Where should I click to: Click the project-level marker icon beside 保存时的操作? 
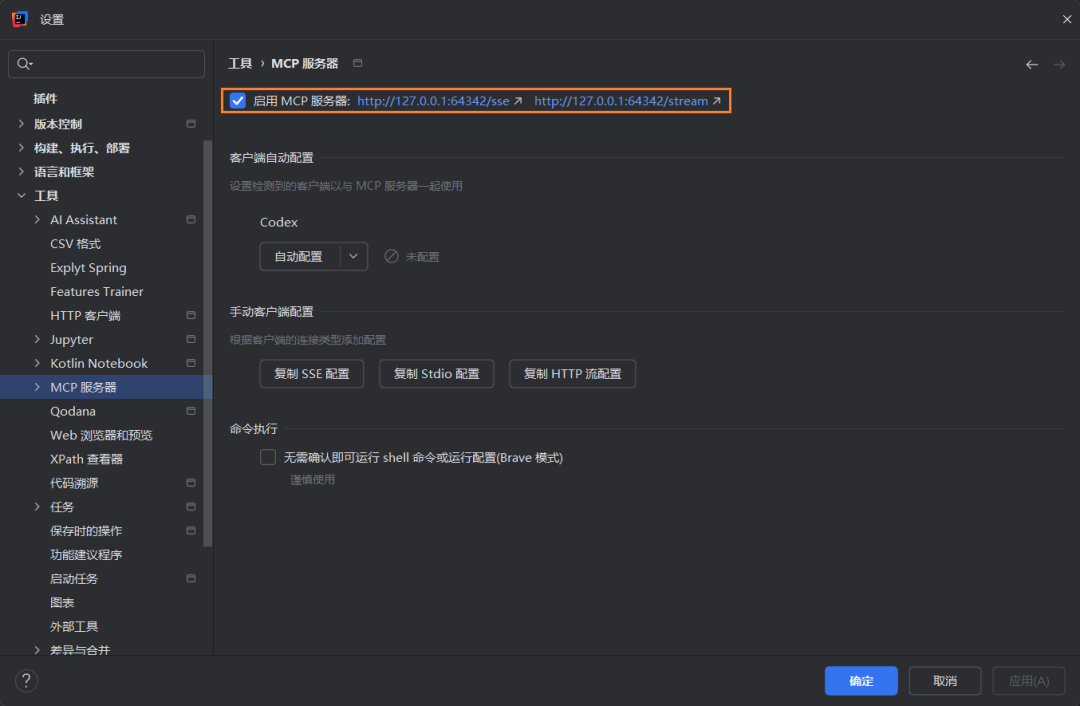point(191,531)
